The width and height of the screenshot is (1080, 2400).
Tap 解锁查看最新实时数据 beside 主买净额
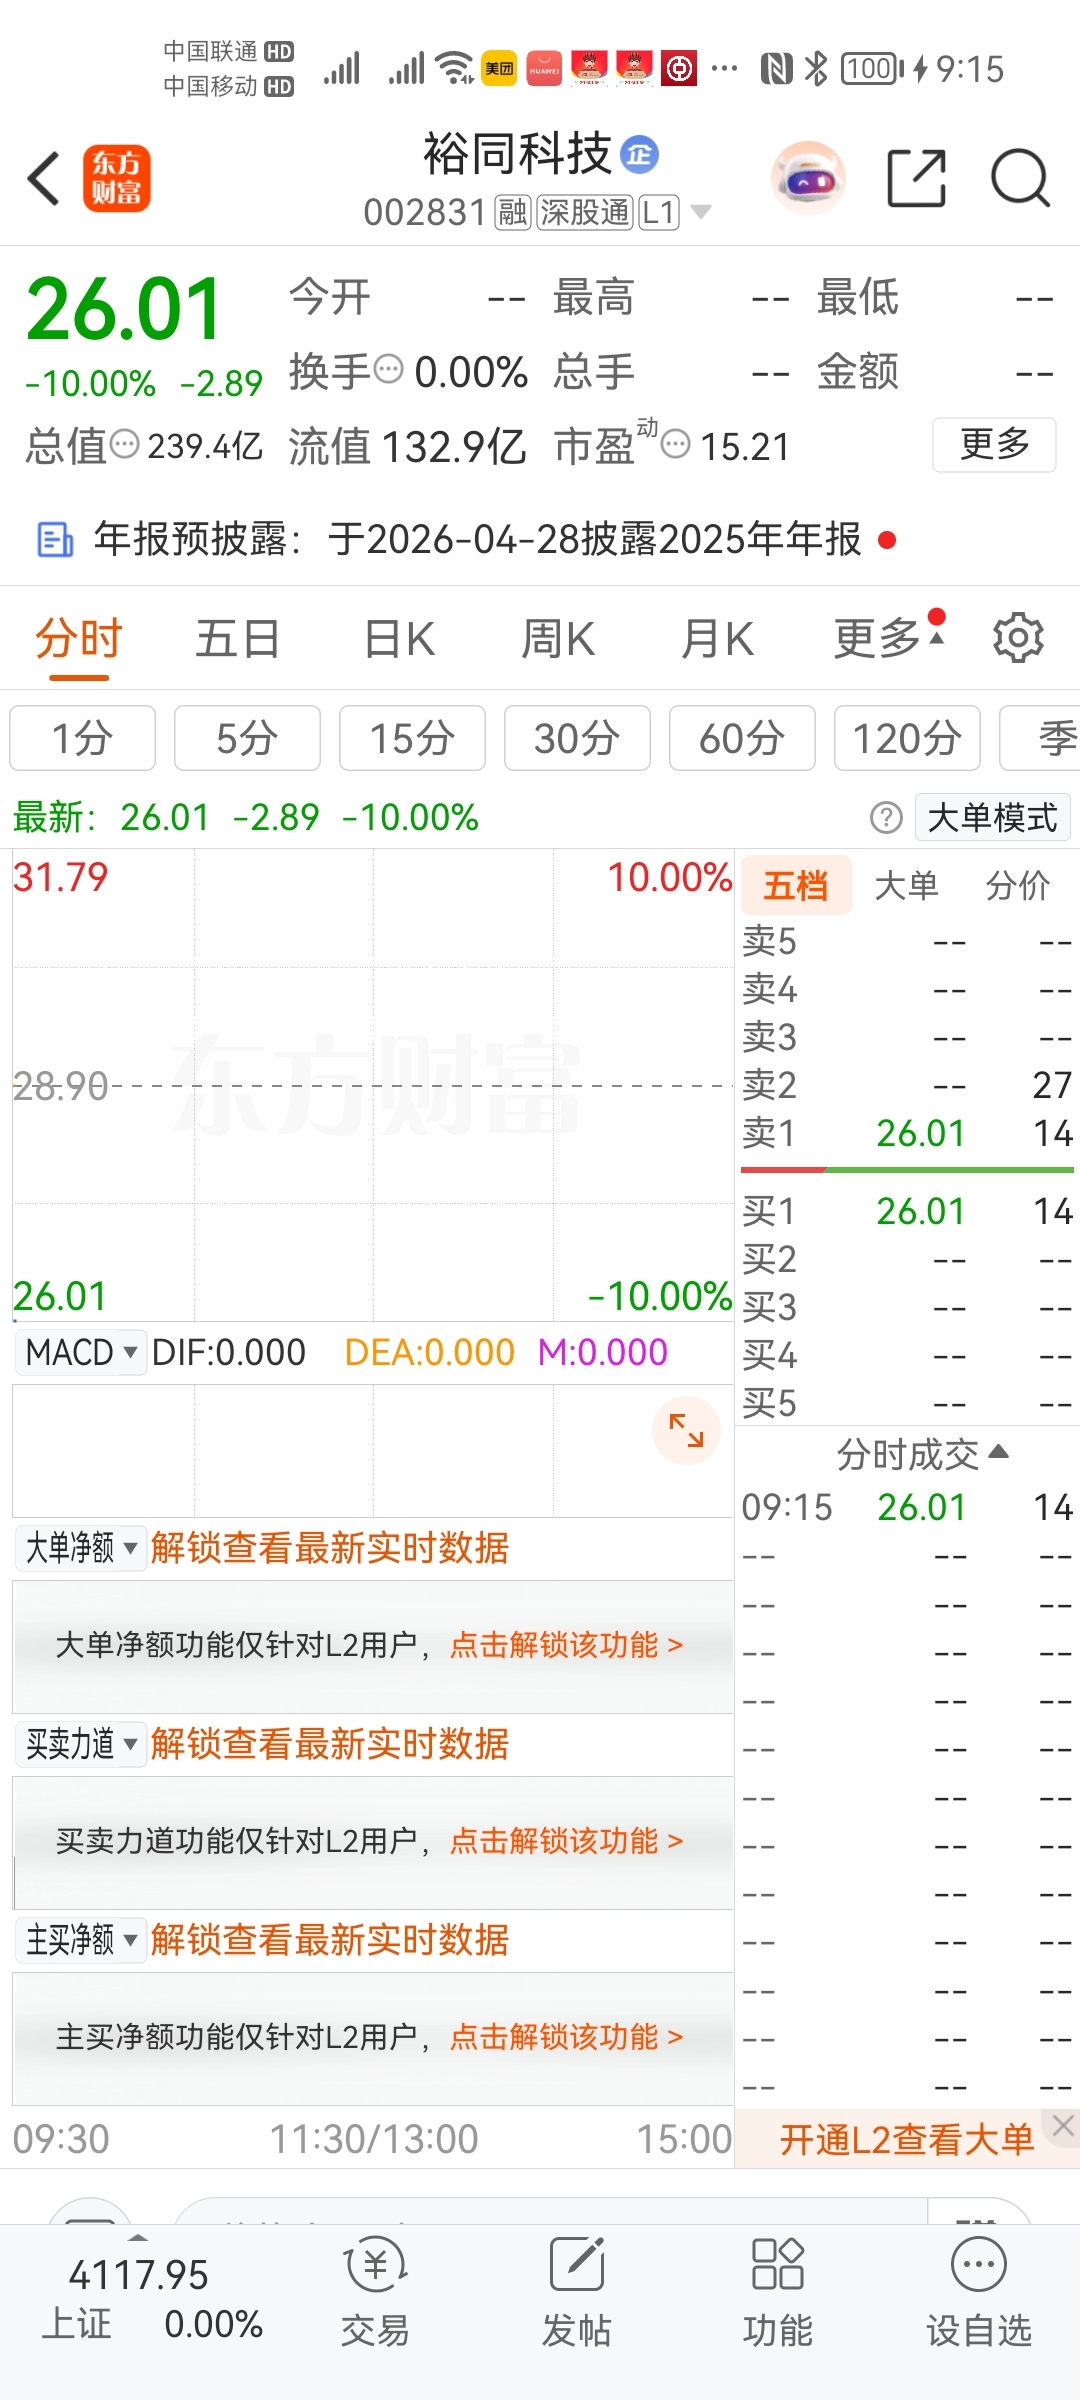329,1940
